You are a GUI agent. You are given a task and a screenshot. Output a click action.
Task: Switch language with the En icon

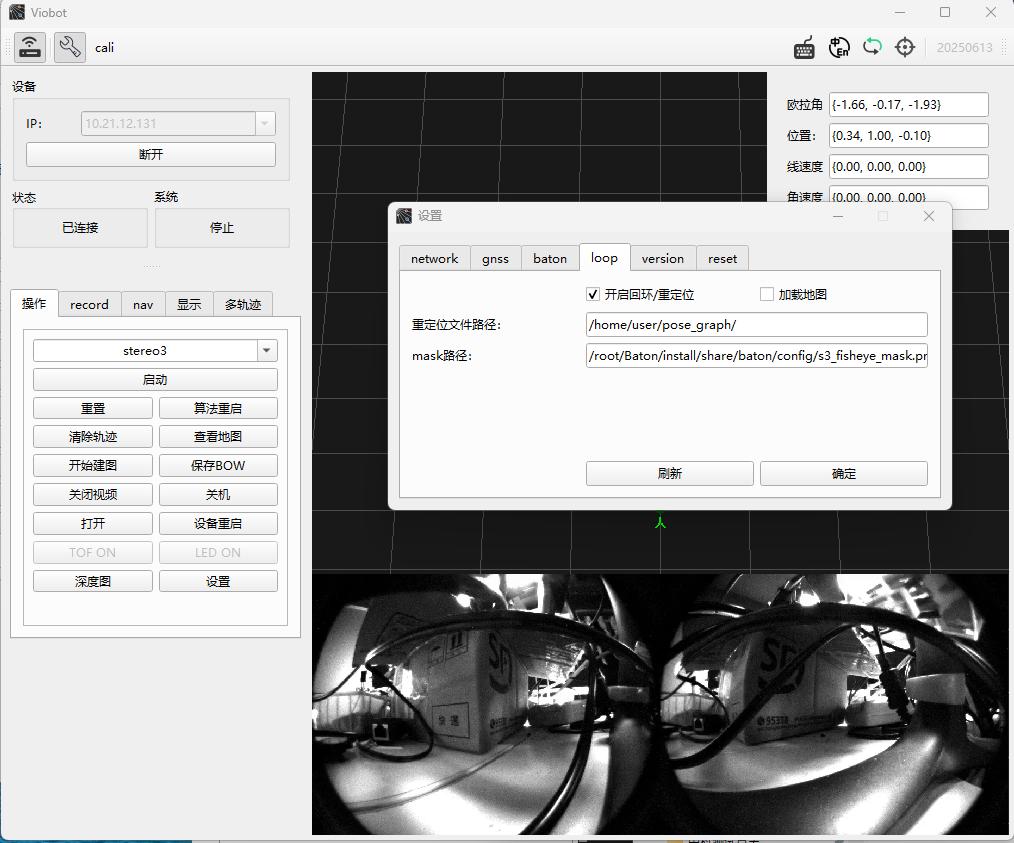click(839, 47)
